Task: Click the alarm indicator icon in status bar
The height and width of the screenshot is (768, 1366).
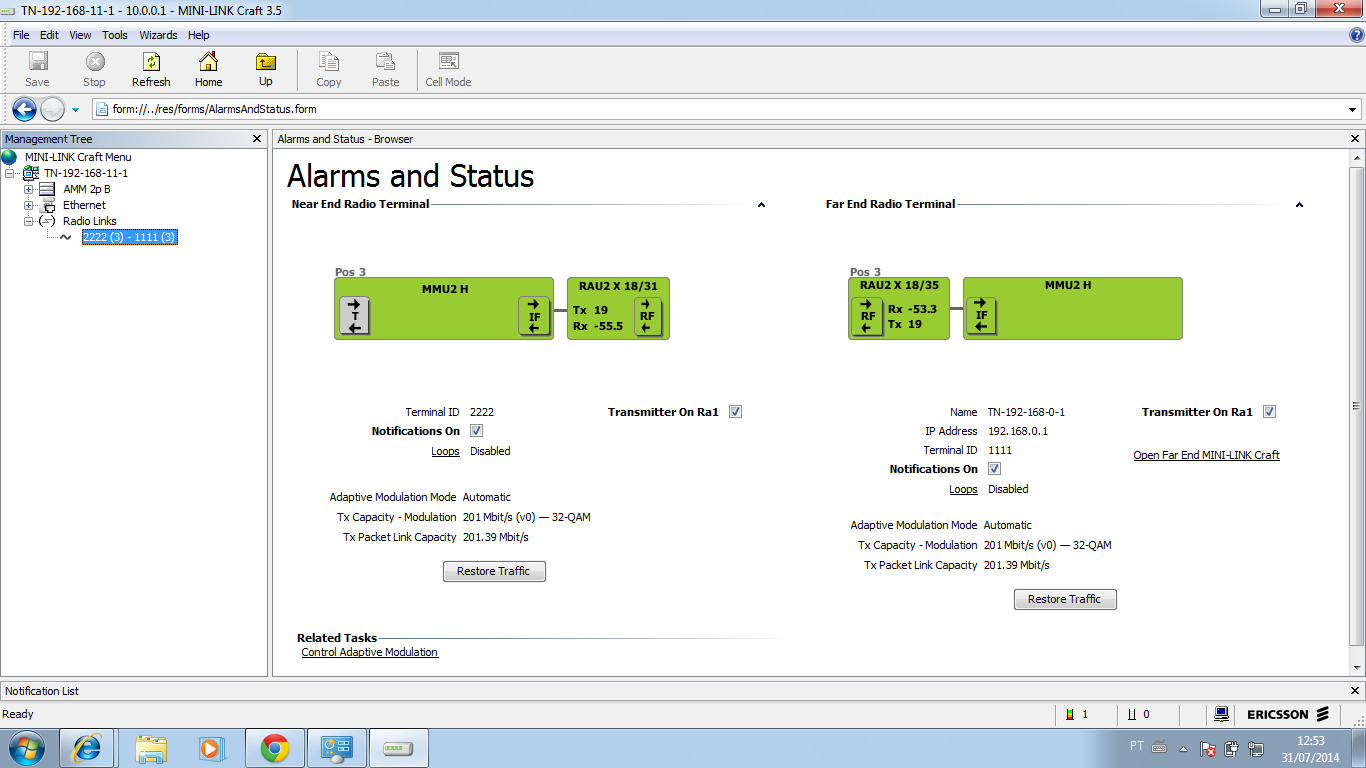Action: tap(1070, 714)
